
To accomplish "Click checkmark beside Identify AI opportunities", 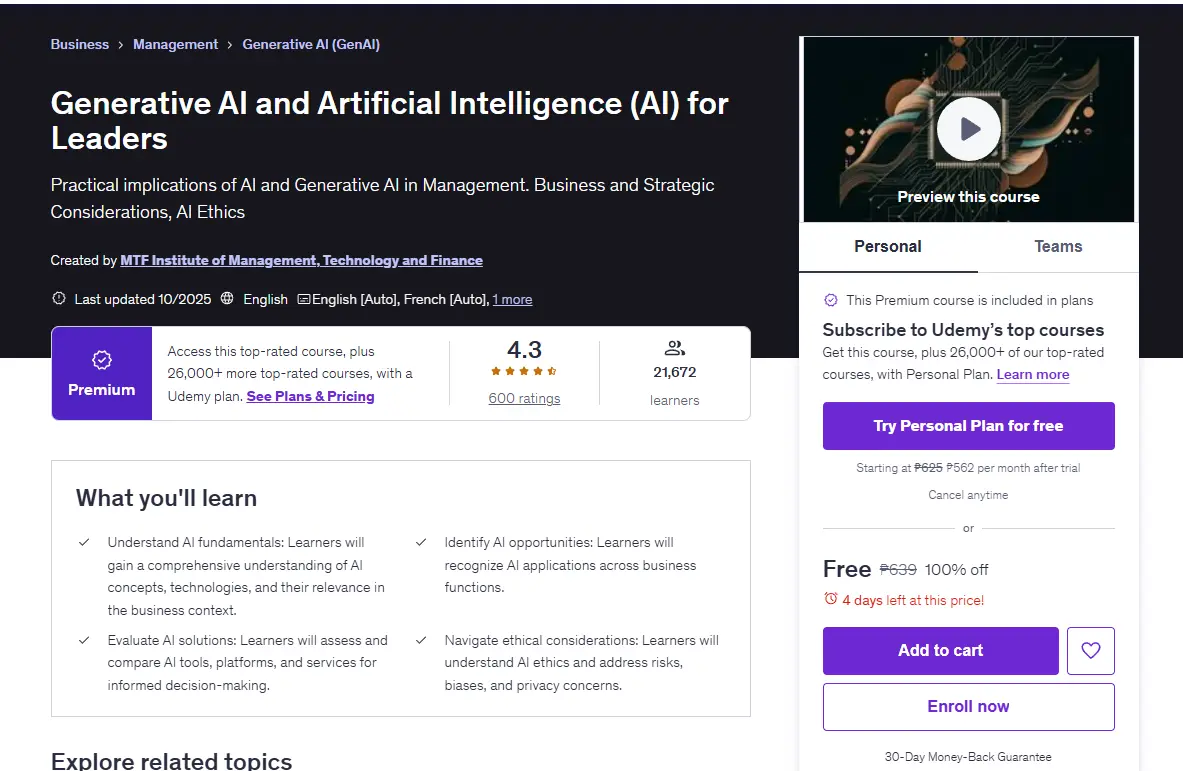I will [x=421, y=542].
